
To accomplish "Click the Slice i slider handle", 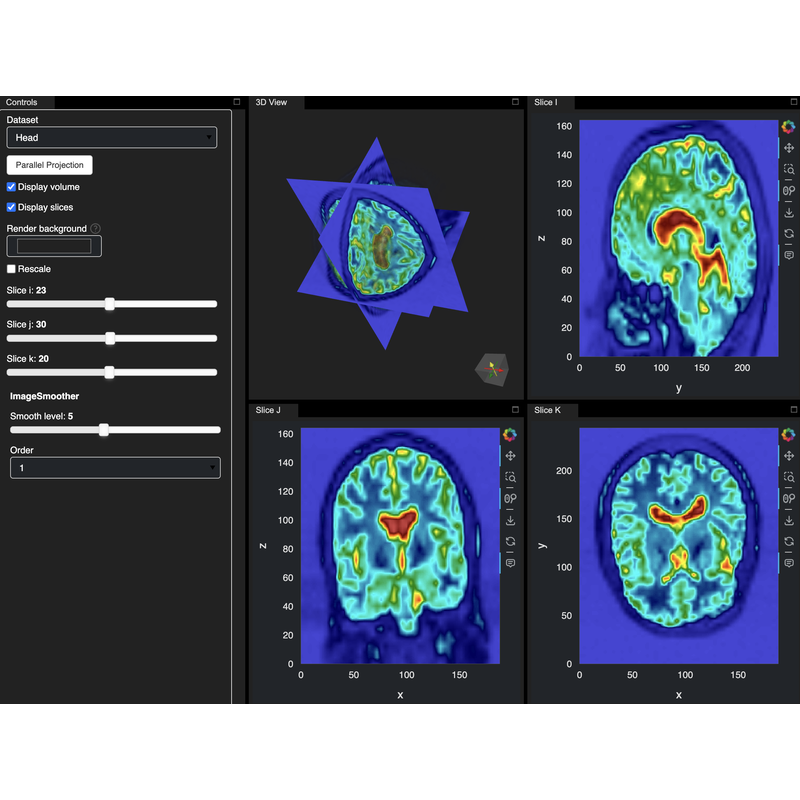I will [110, 304].
